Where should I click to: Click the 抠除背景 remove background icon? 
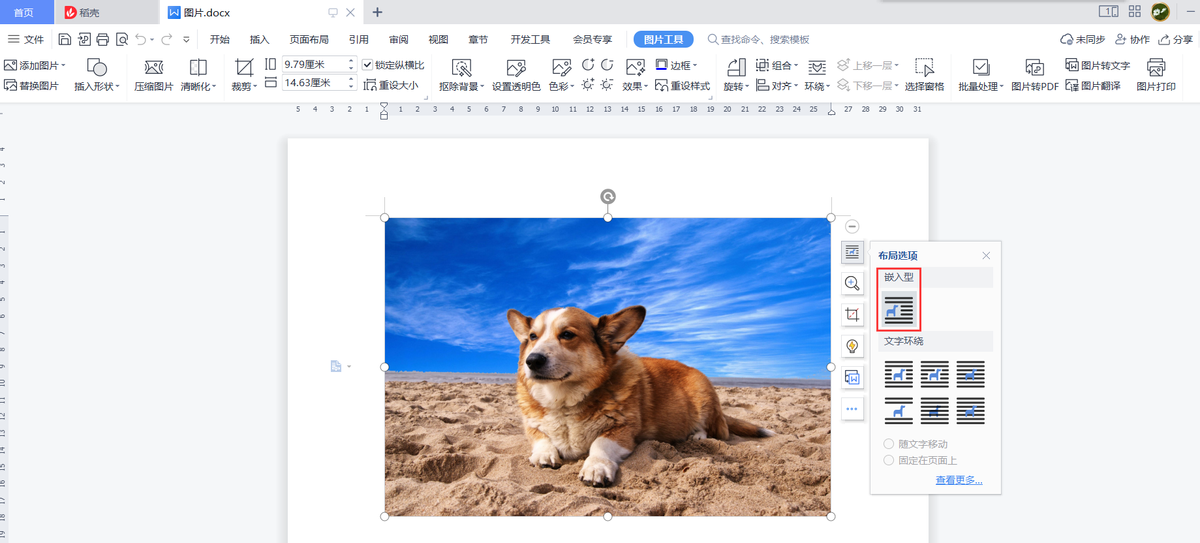coord(461,68)
